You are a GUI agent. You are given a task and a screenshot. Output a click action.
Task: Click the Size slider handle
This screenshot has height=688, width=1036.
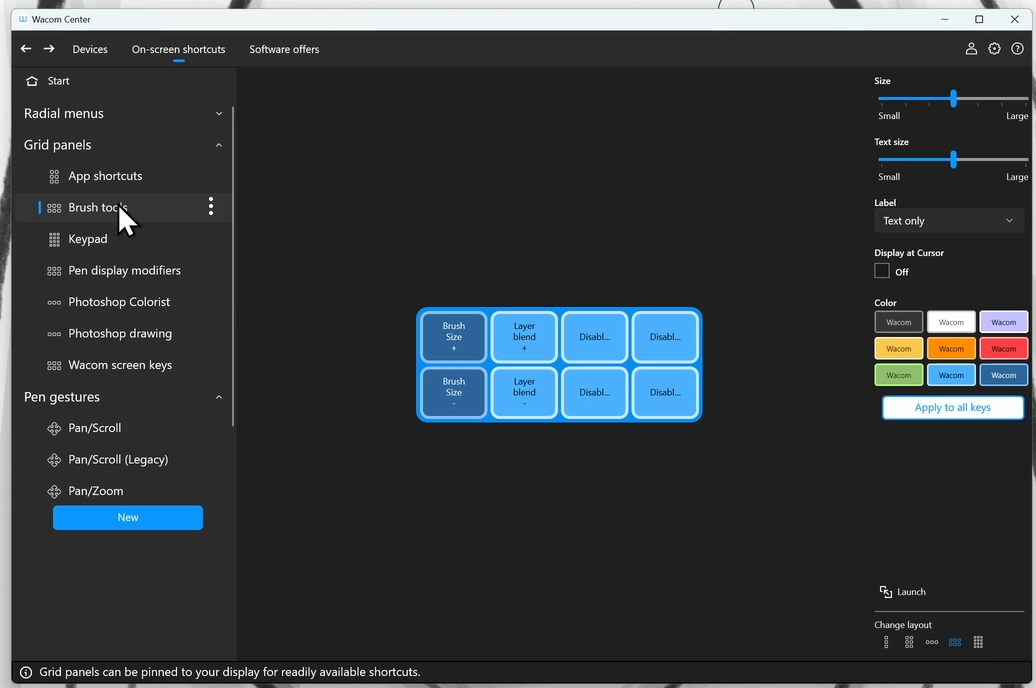953,98
